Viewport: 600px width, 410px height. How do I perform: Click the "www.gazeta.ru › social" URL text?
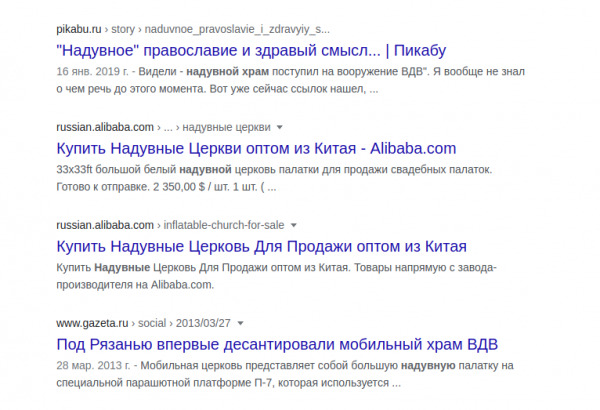[x=143, y=323]
